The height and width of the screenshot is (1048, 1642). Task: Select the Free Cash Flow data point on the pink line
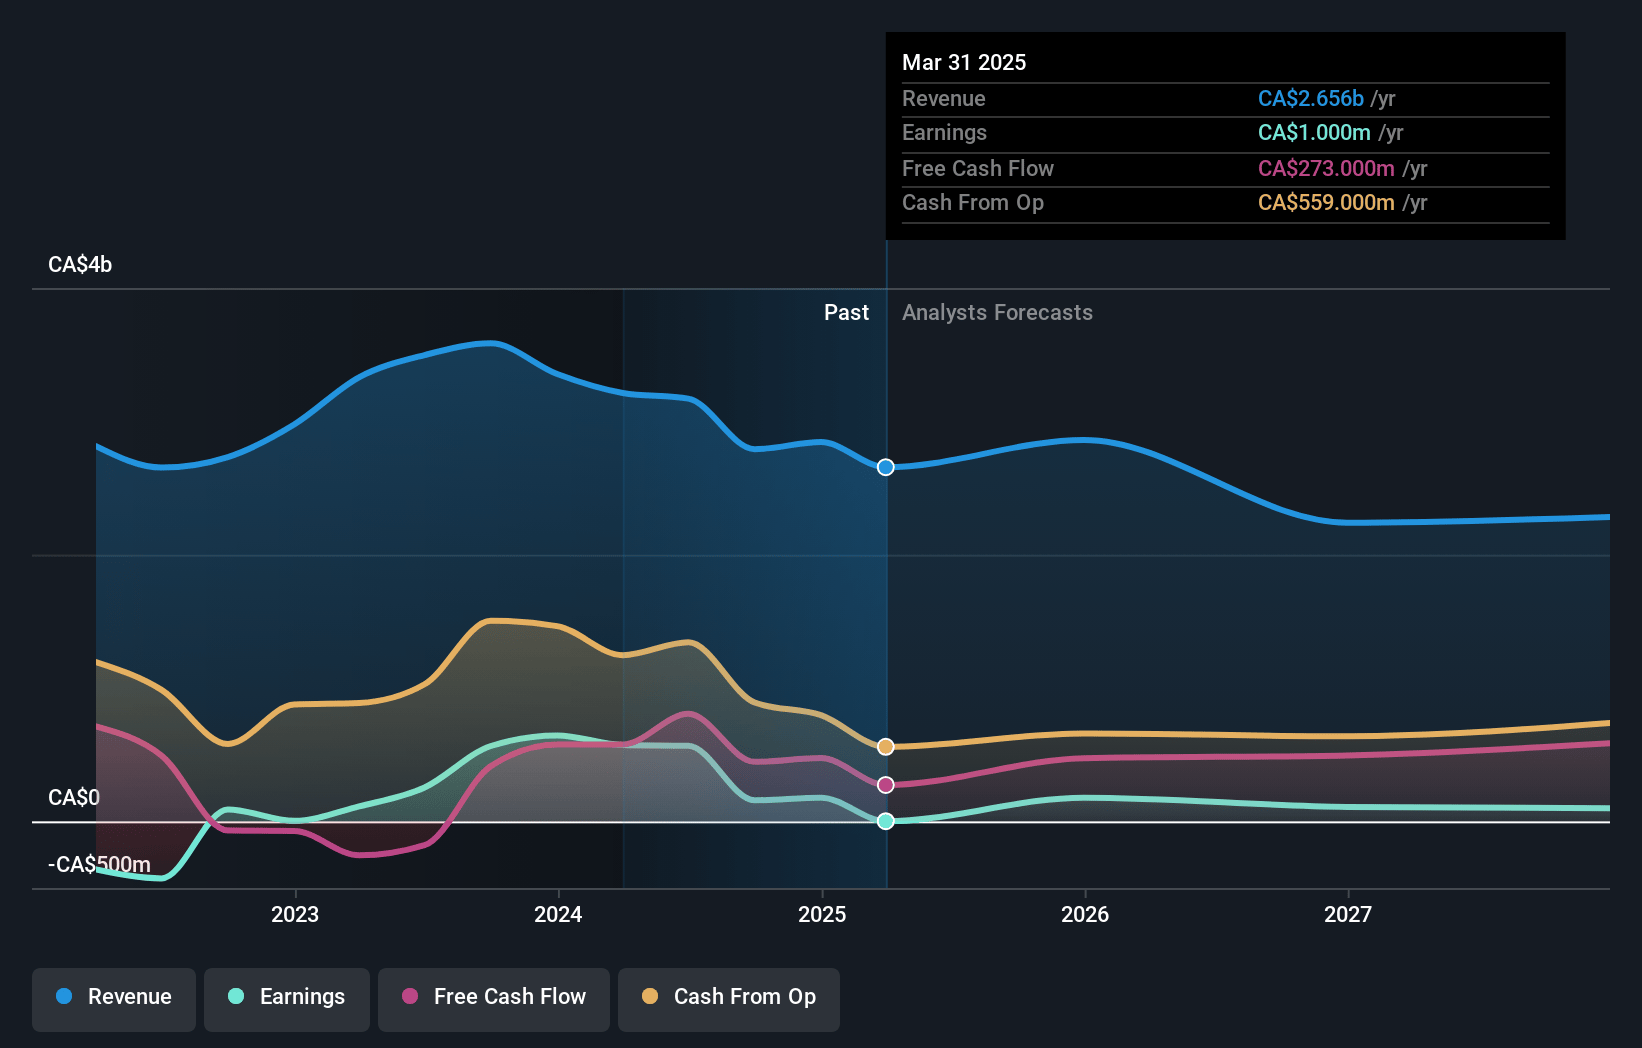tap(886, 785)
